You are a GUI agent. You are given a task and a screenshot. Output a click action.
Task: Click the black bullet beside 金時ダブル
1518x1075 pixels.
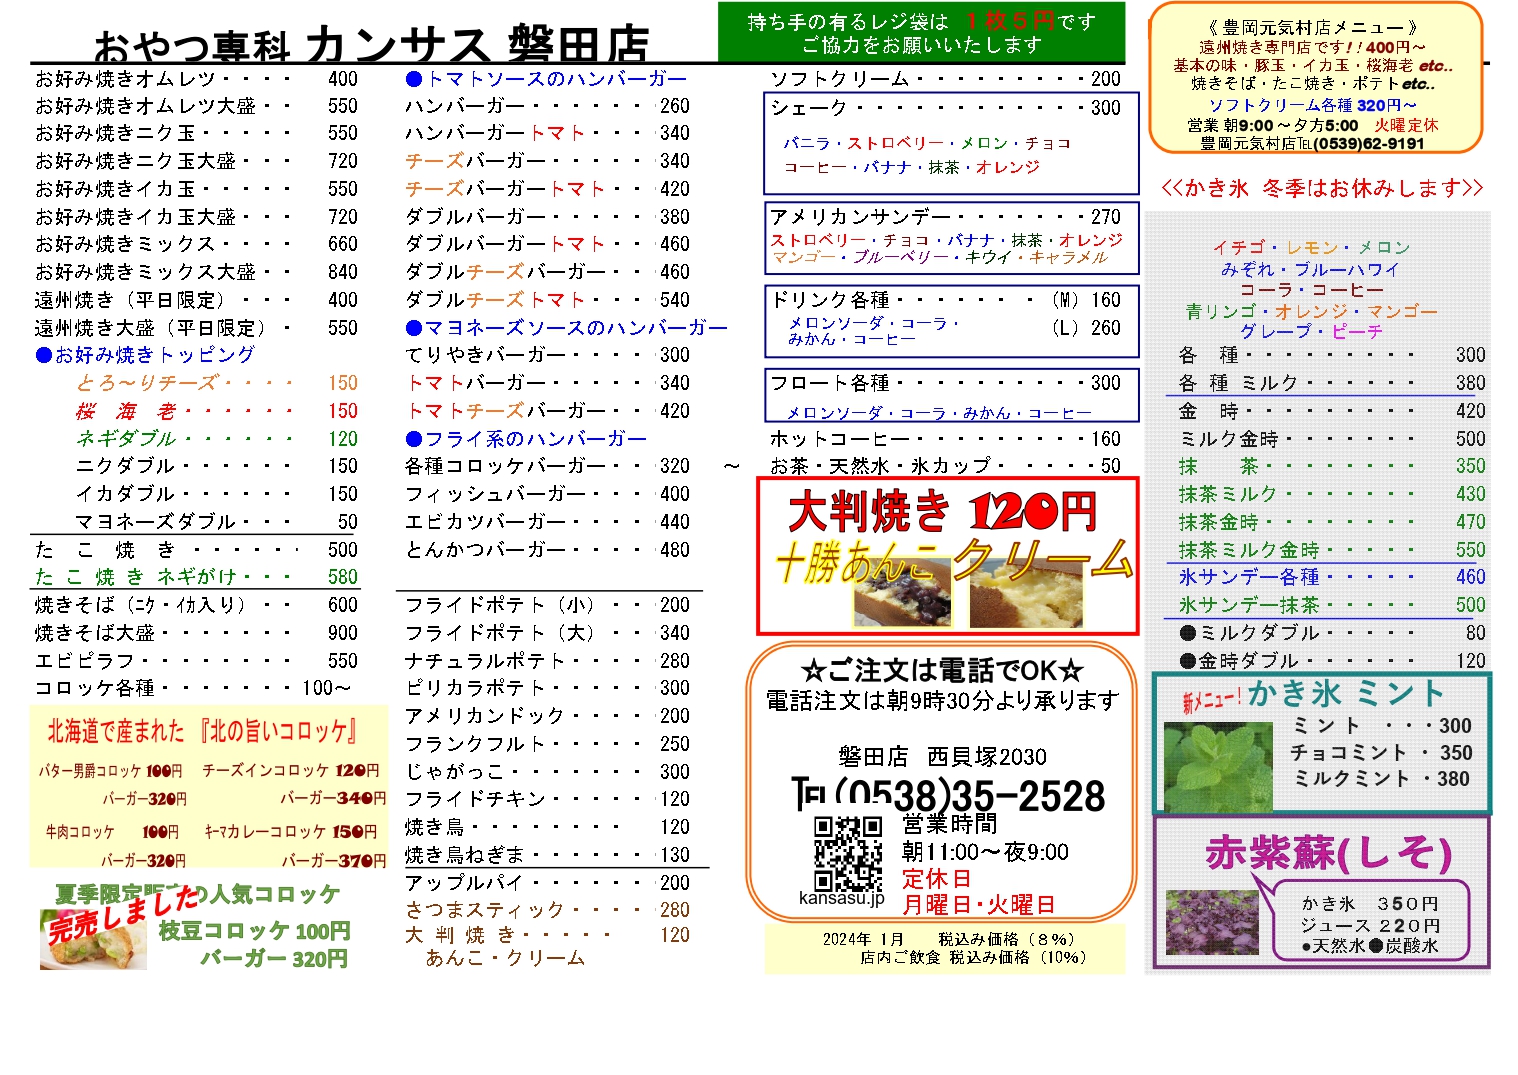[x=1187, y=661]
